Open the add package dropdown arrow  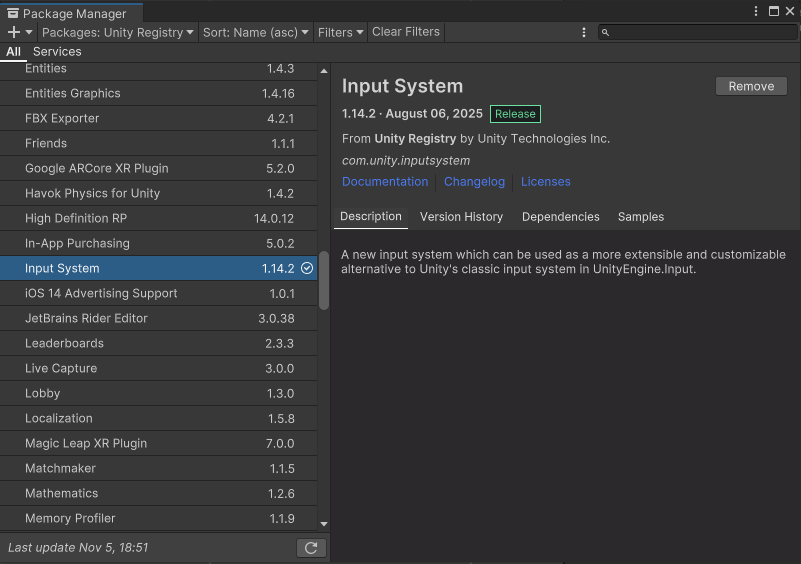point(29,32)
